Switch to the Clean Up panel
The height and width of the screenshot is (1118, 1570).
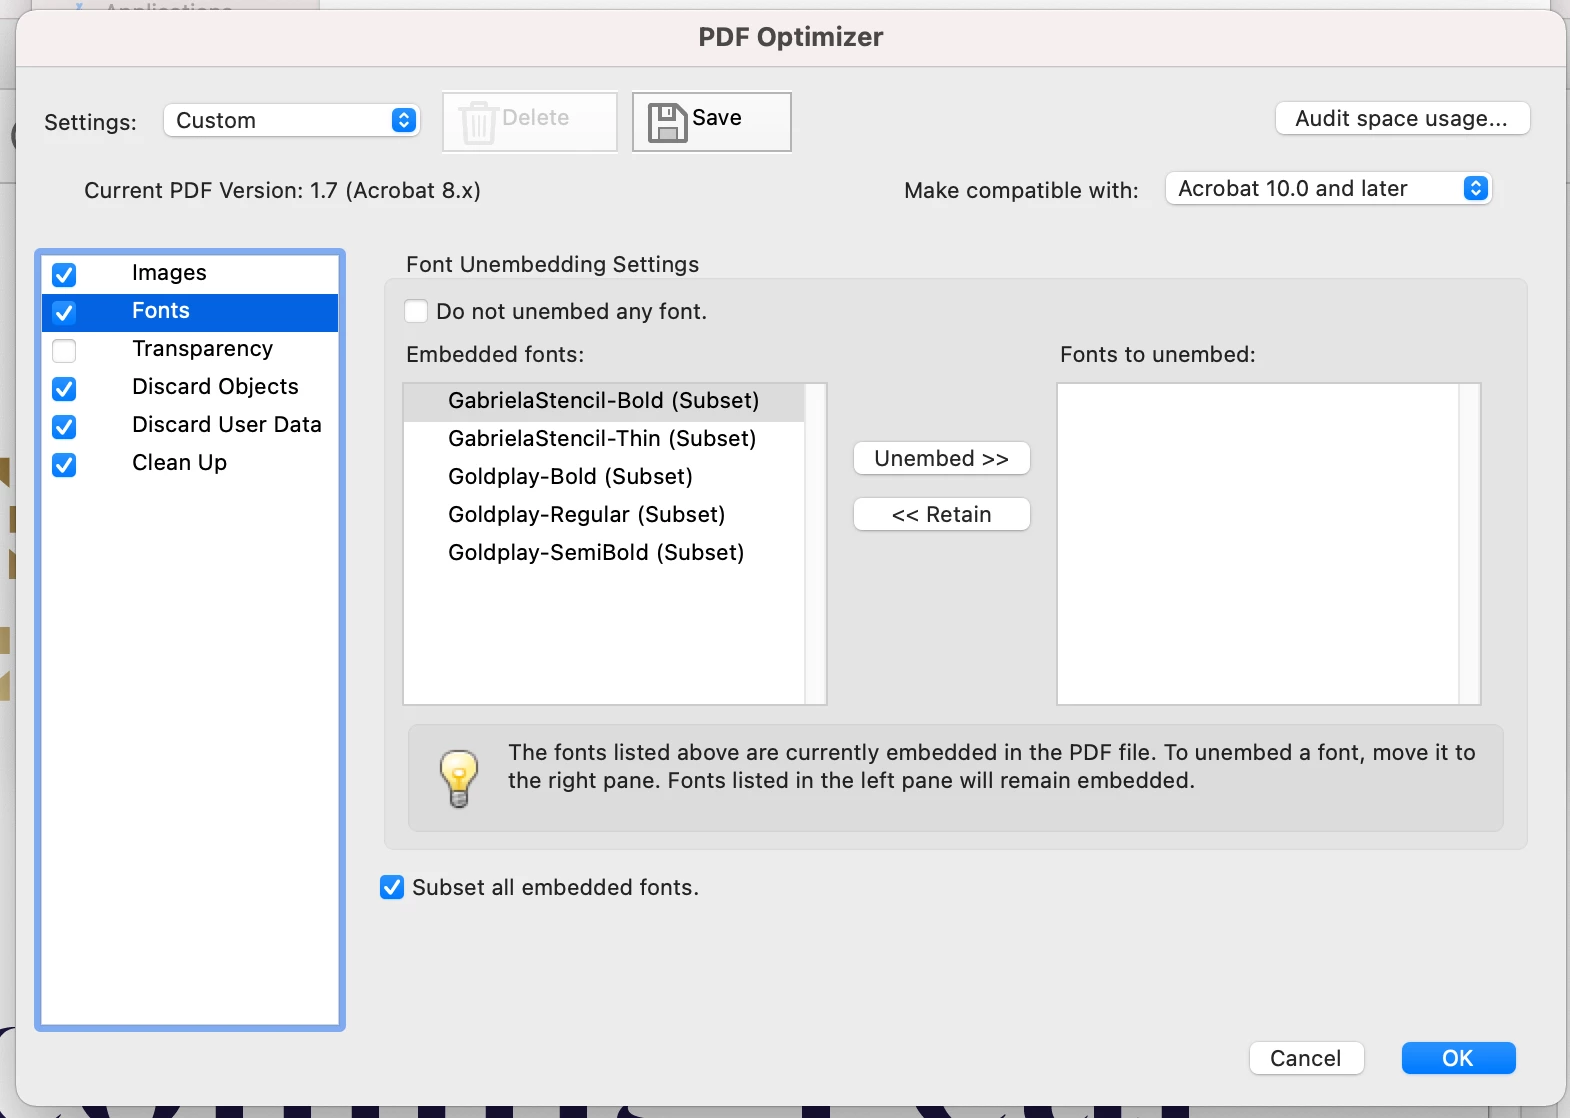click(190, 463)
